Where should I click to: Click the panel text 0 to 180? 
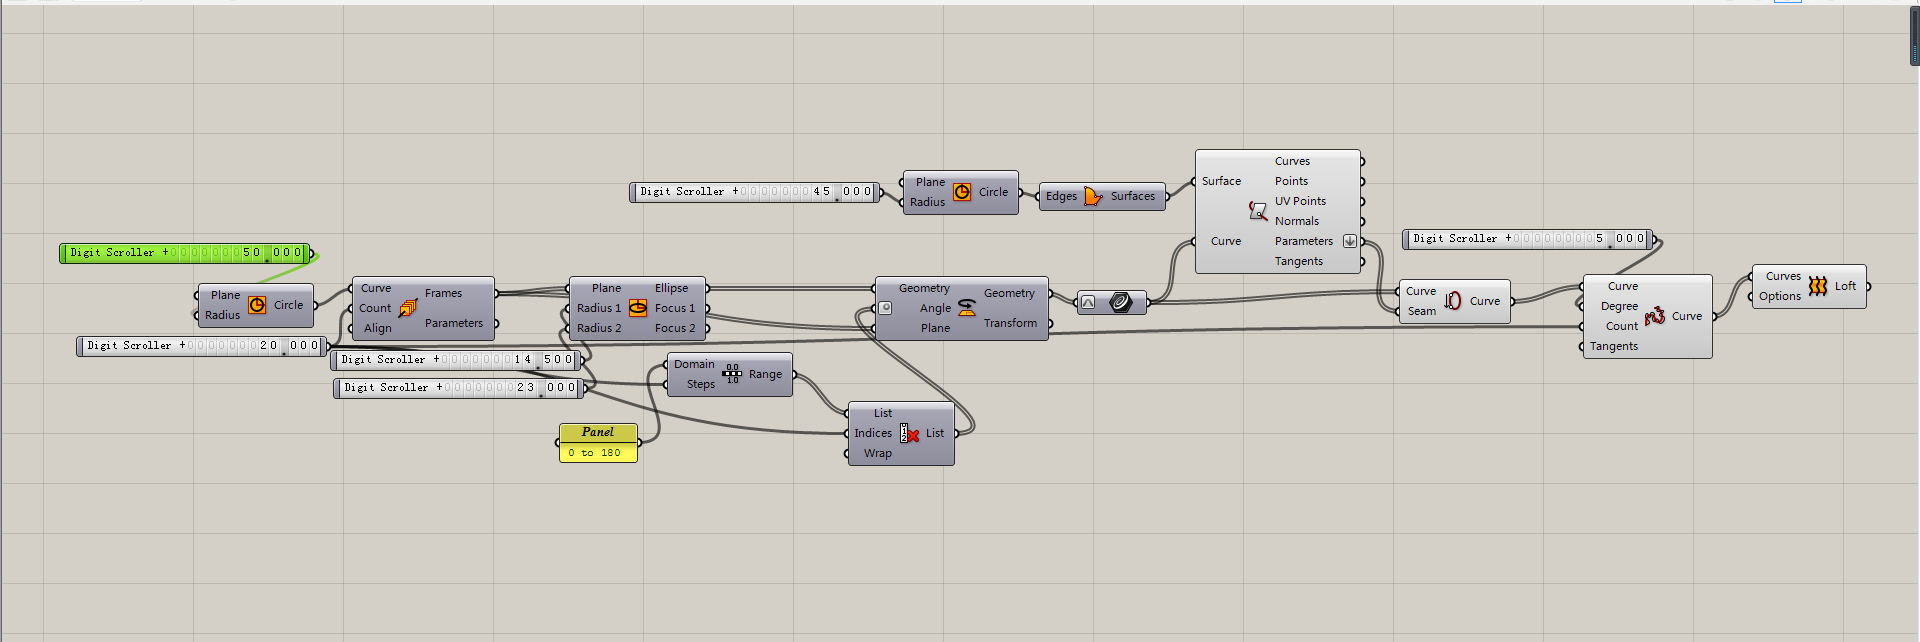click(x=594, y=453)
